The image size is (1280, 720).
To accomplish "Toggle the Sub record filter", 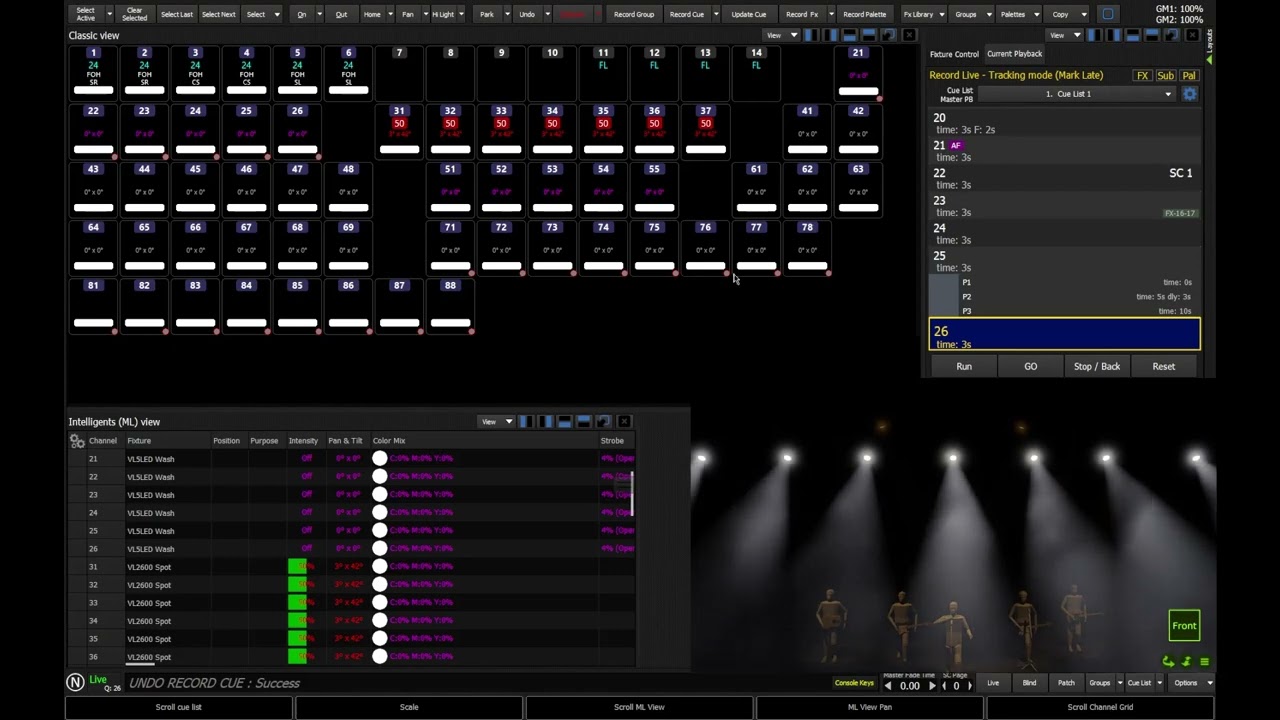I will tap(1165, 76).
